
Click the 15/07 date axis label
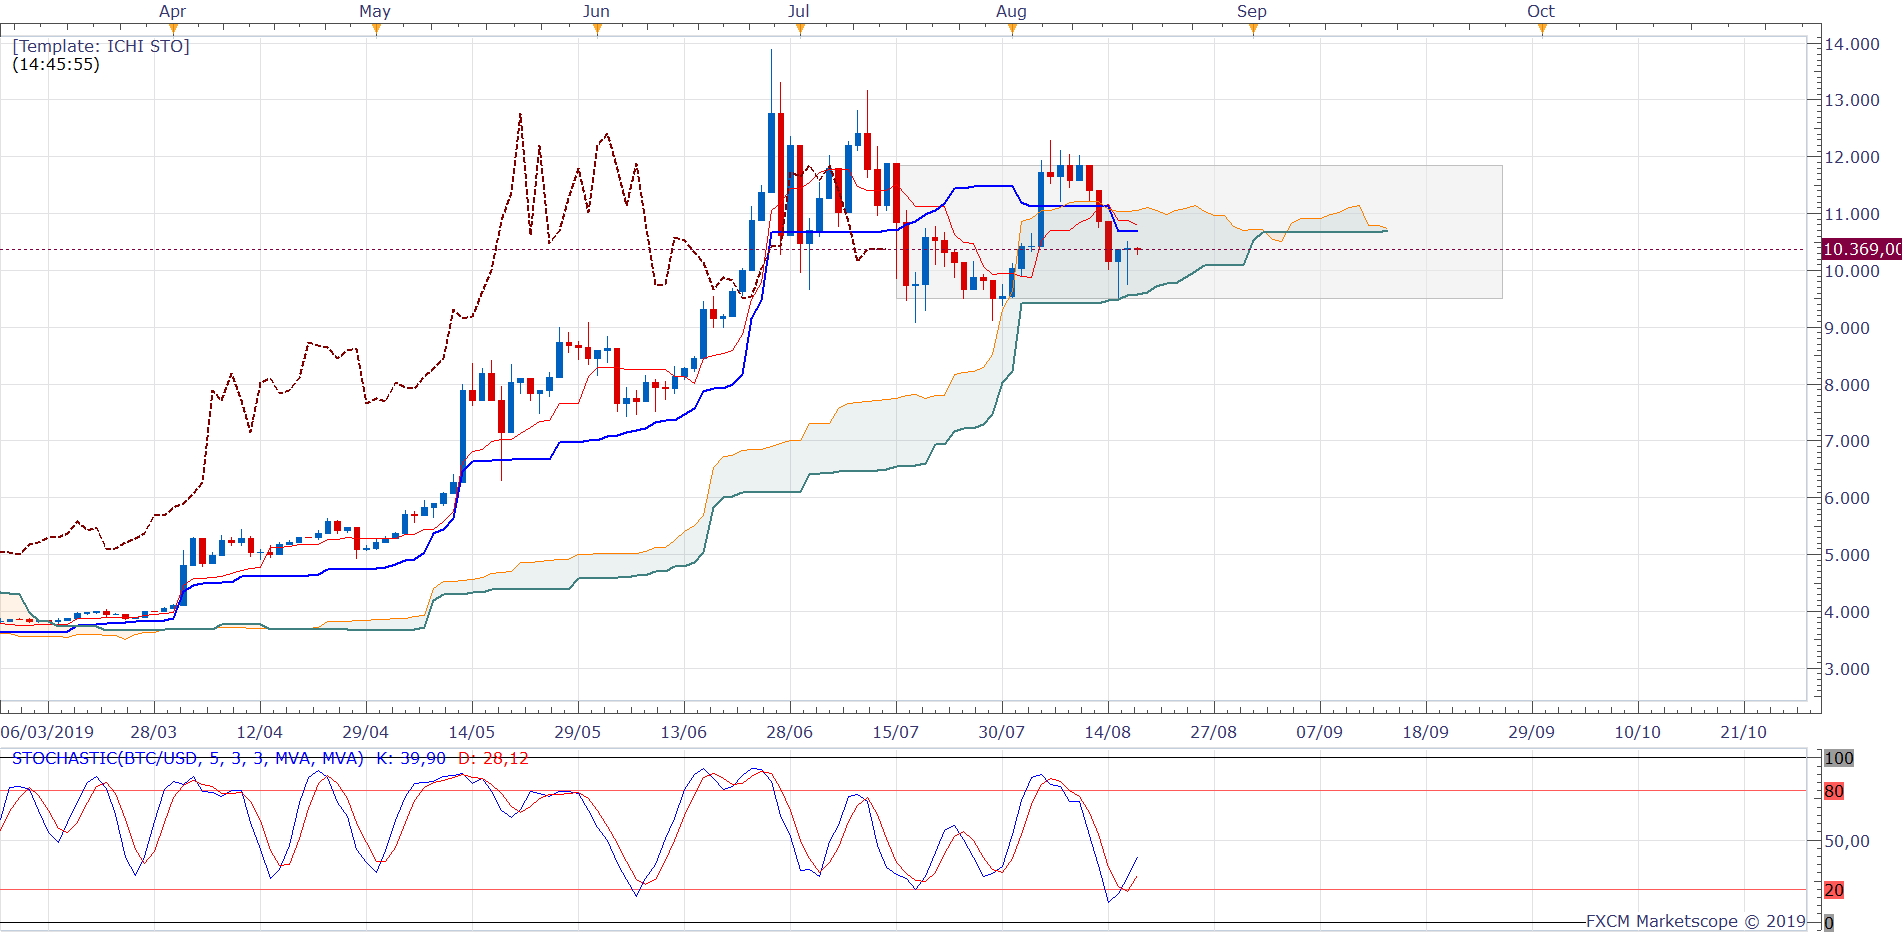896,732
